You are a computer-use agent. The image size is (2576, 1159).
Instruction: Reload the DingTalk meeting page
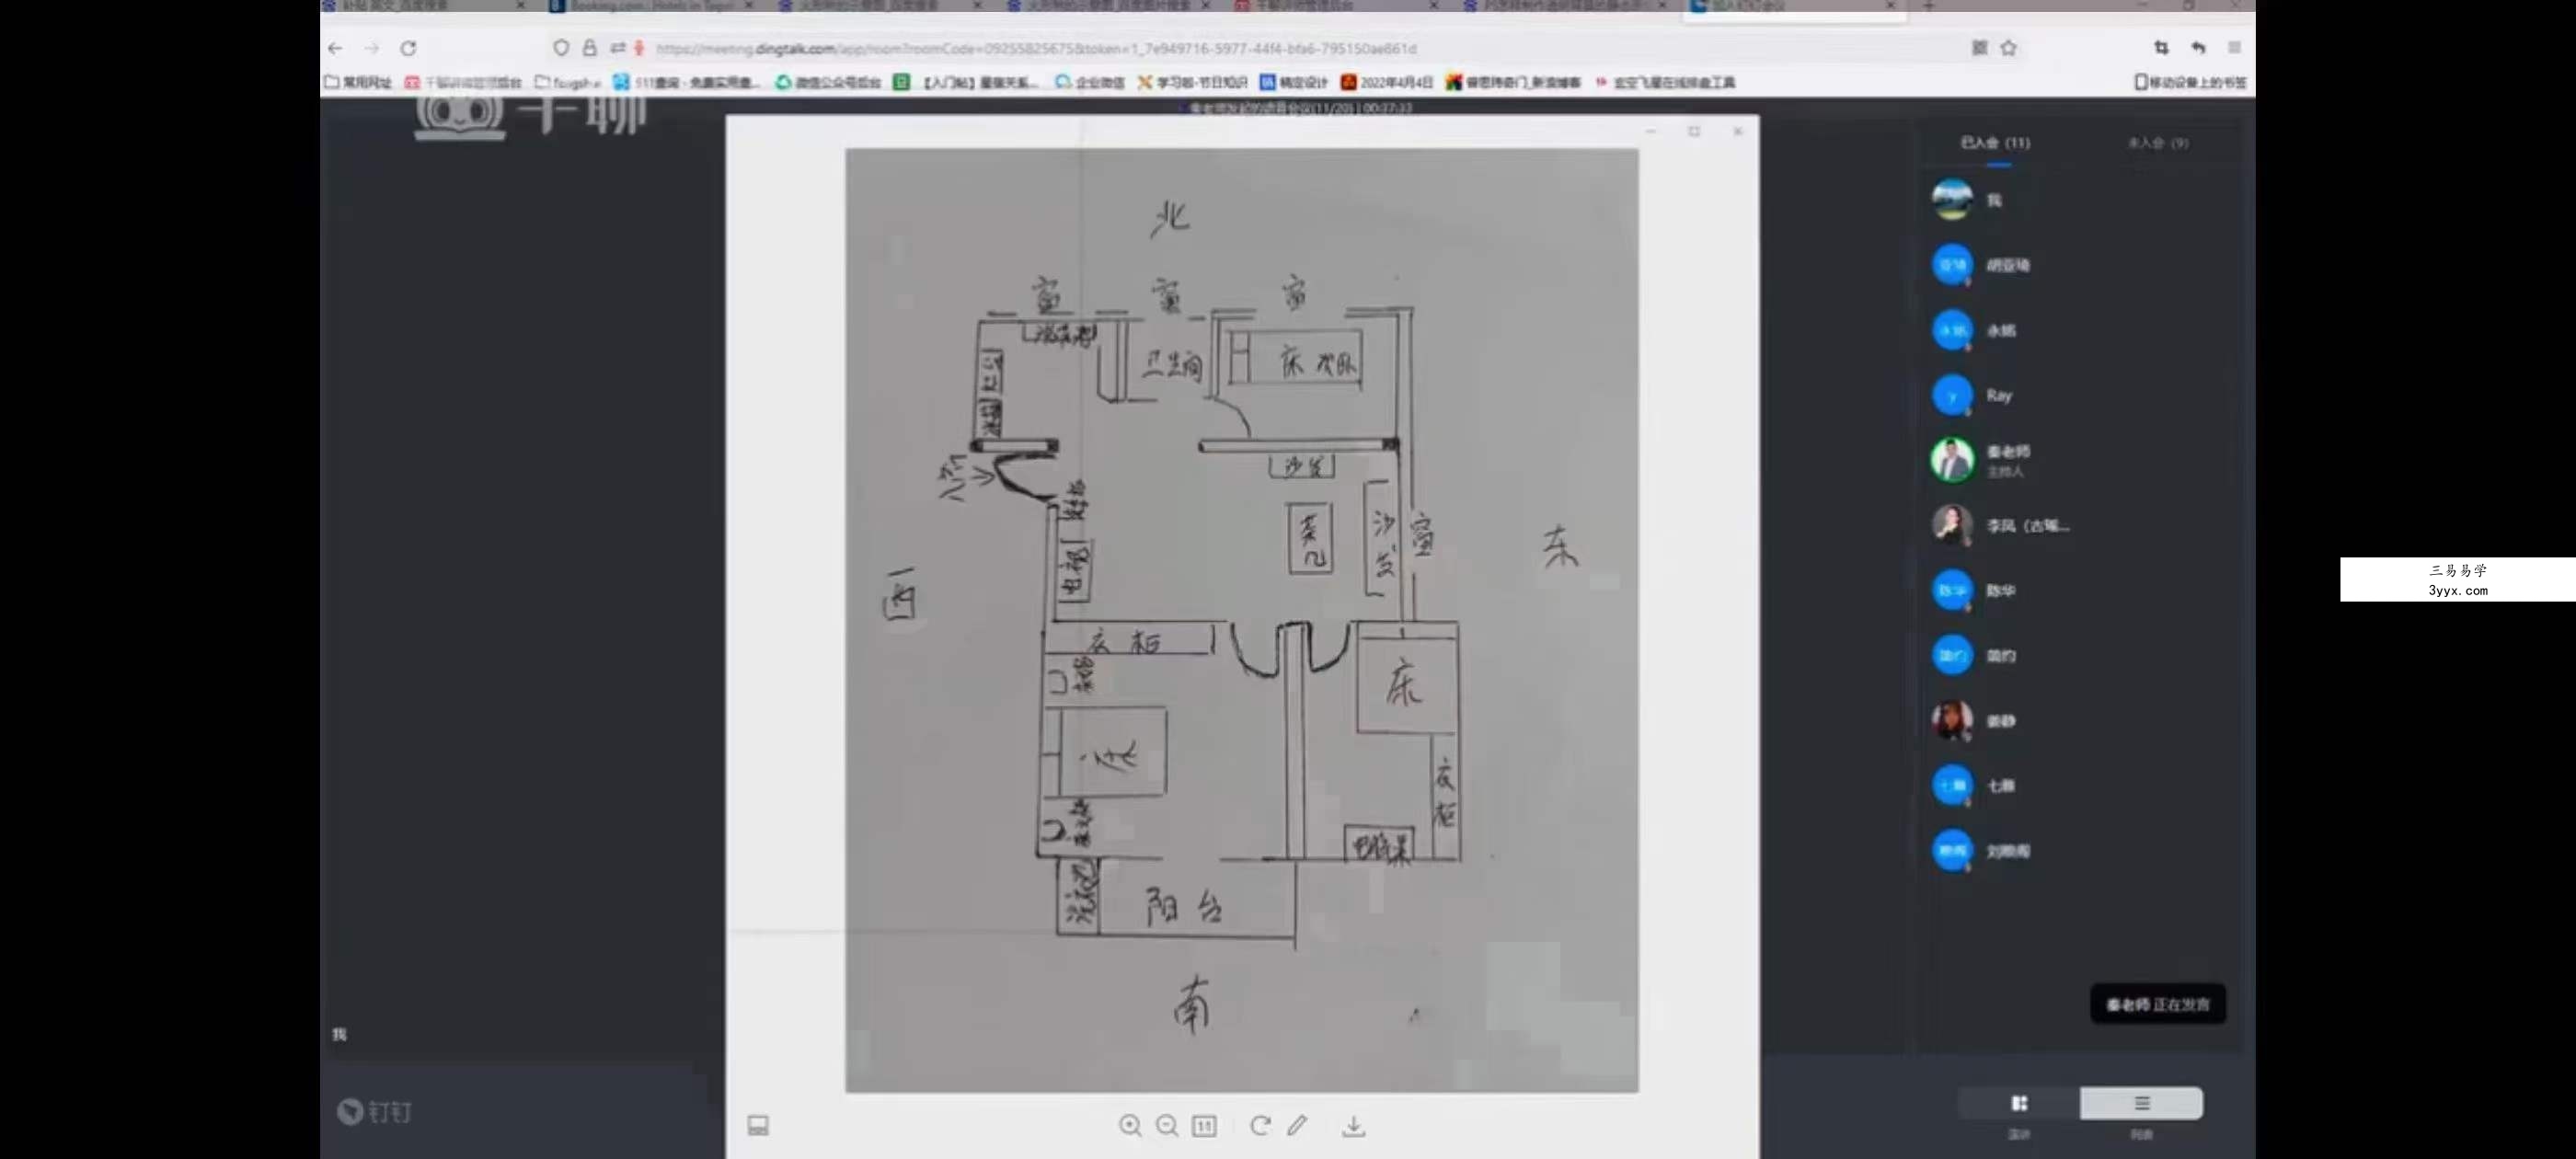(x=408, y=48)
